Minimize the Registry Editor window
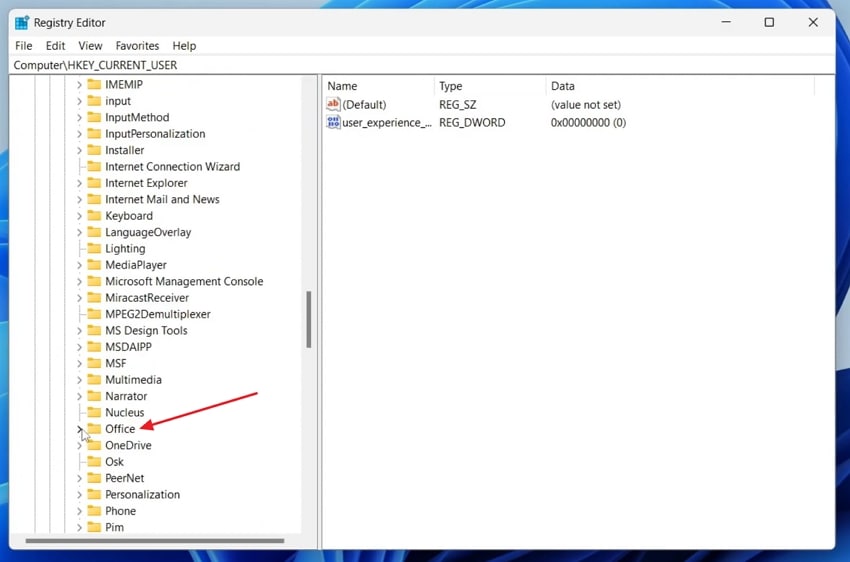Image resolution: width=850 pixels, height=562 pixels. pos(726,22)
